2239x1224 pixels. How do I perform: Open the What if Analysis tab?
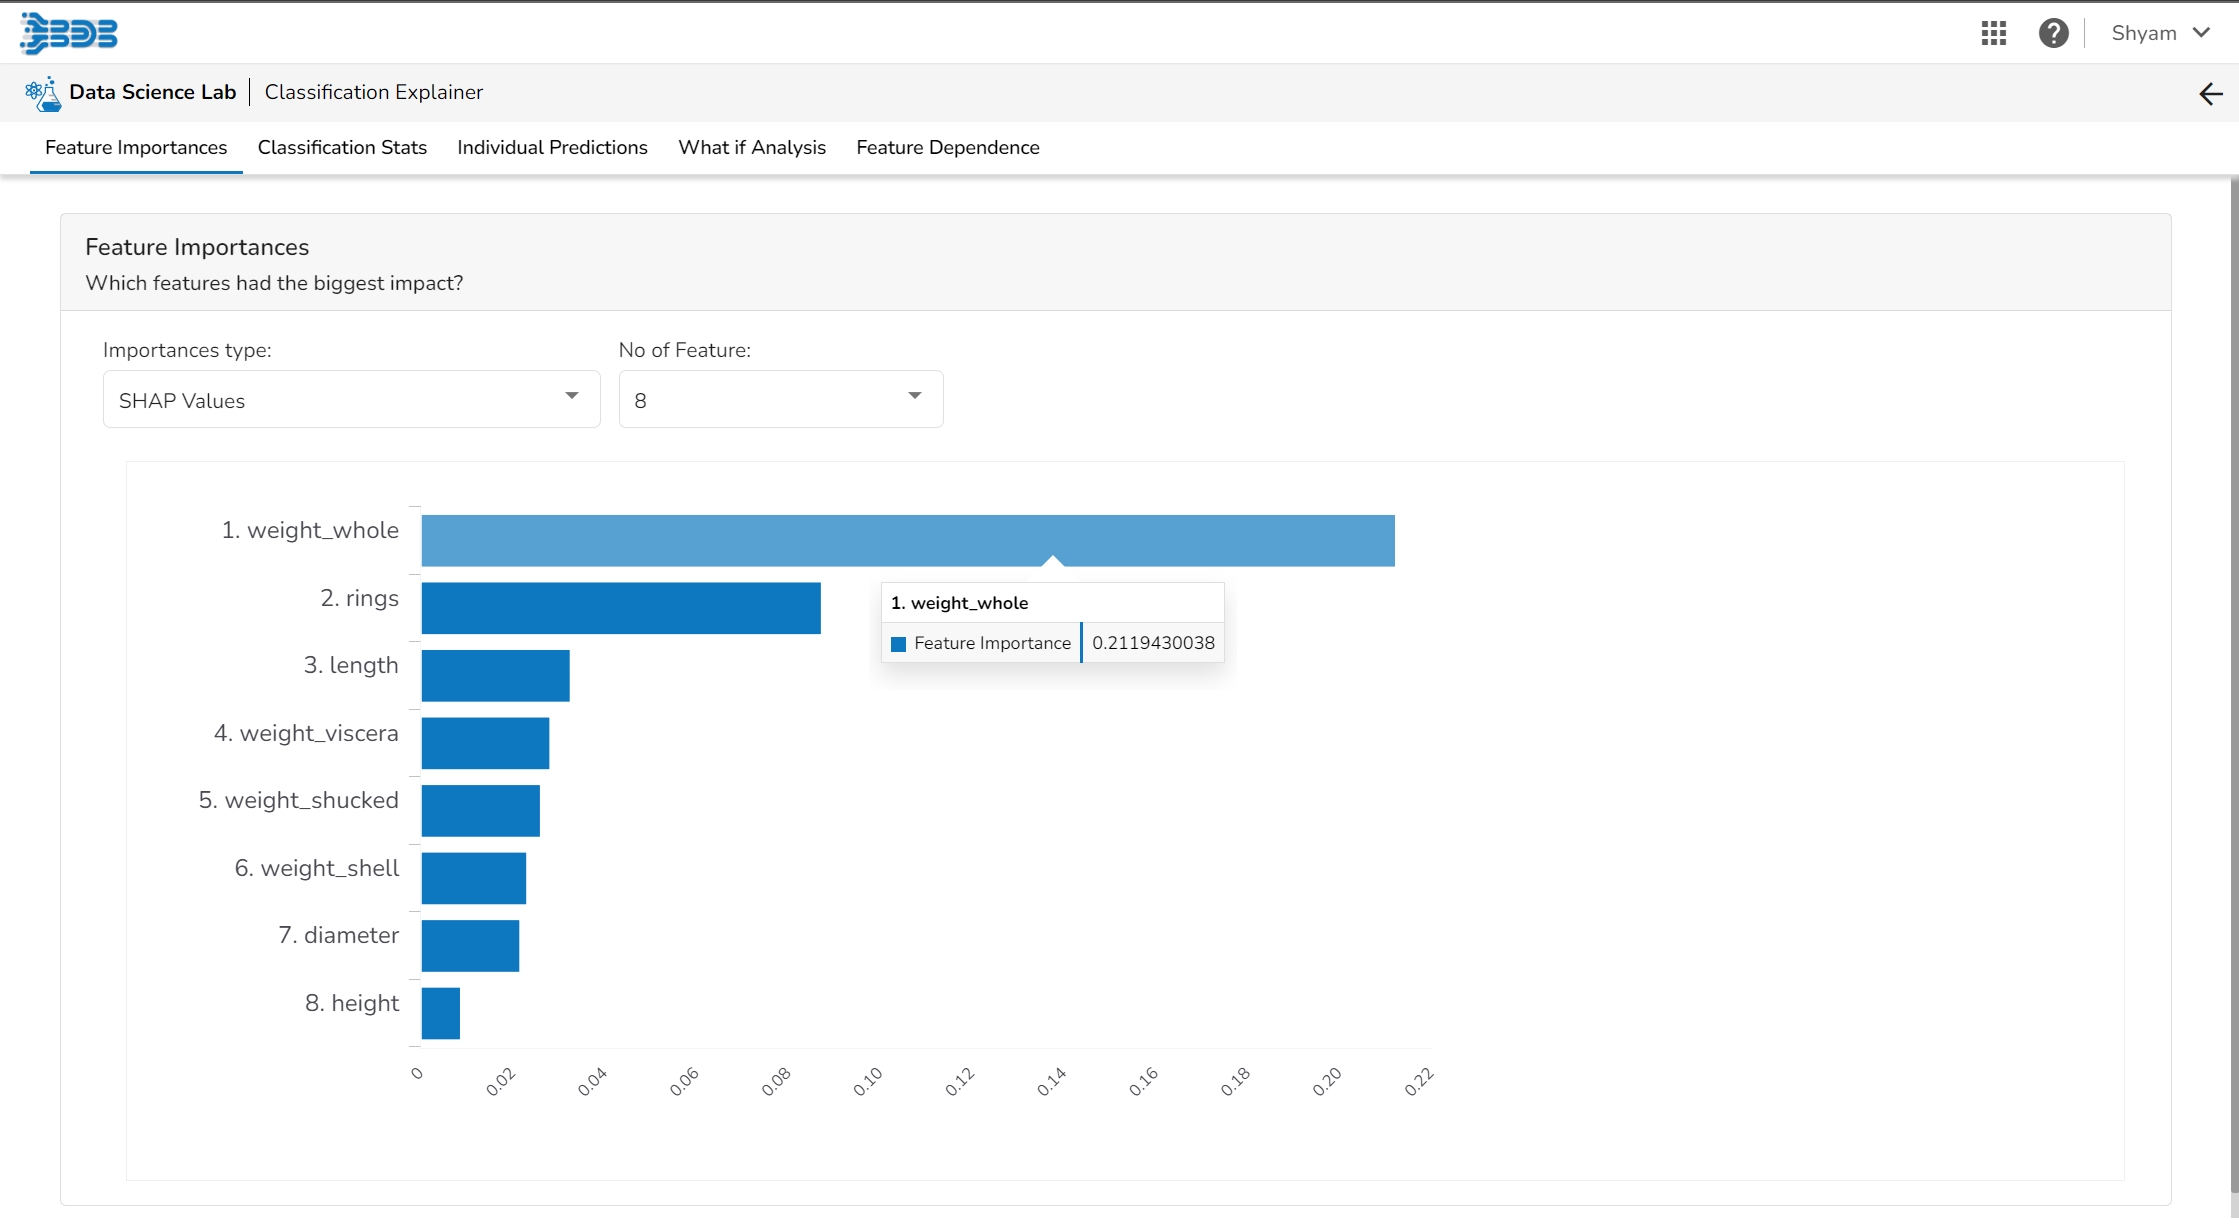(752, 147)
